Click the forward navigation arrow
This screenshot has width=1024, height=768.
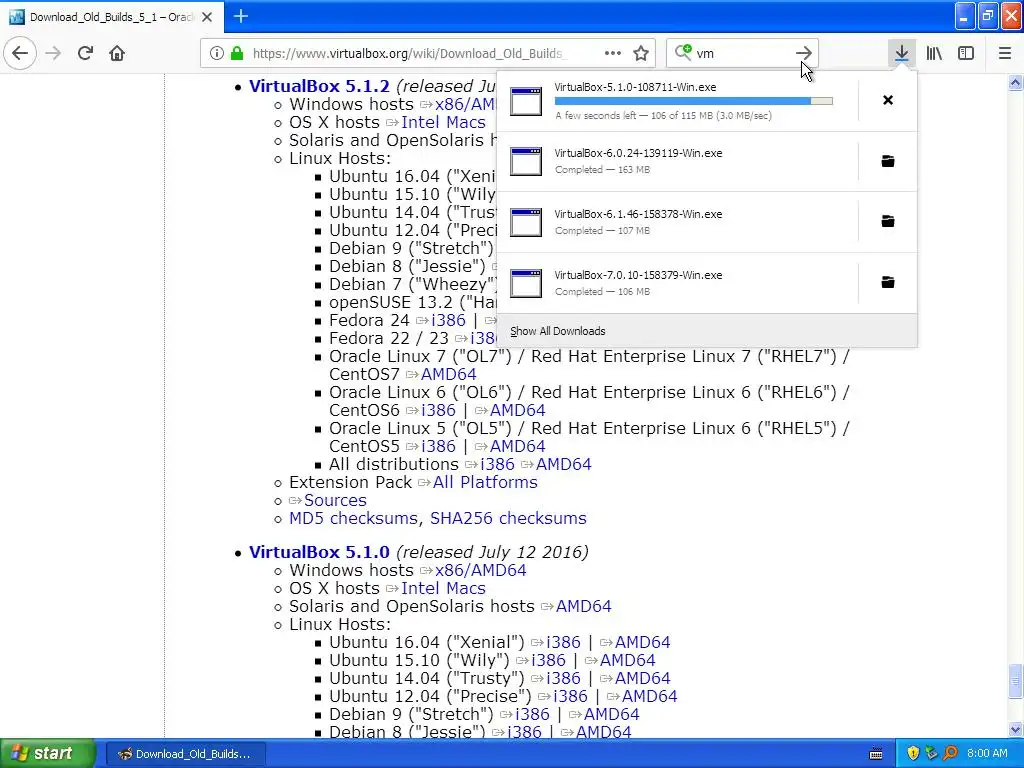click(53, 53)
